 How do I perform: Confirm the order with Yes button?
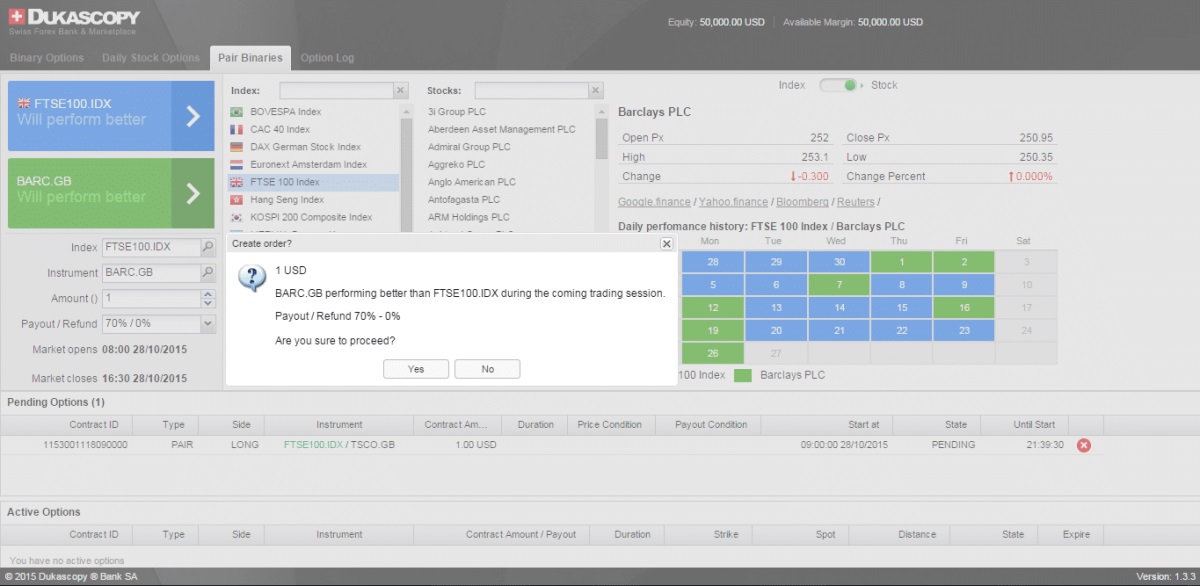[416, 369]
